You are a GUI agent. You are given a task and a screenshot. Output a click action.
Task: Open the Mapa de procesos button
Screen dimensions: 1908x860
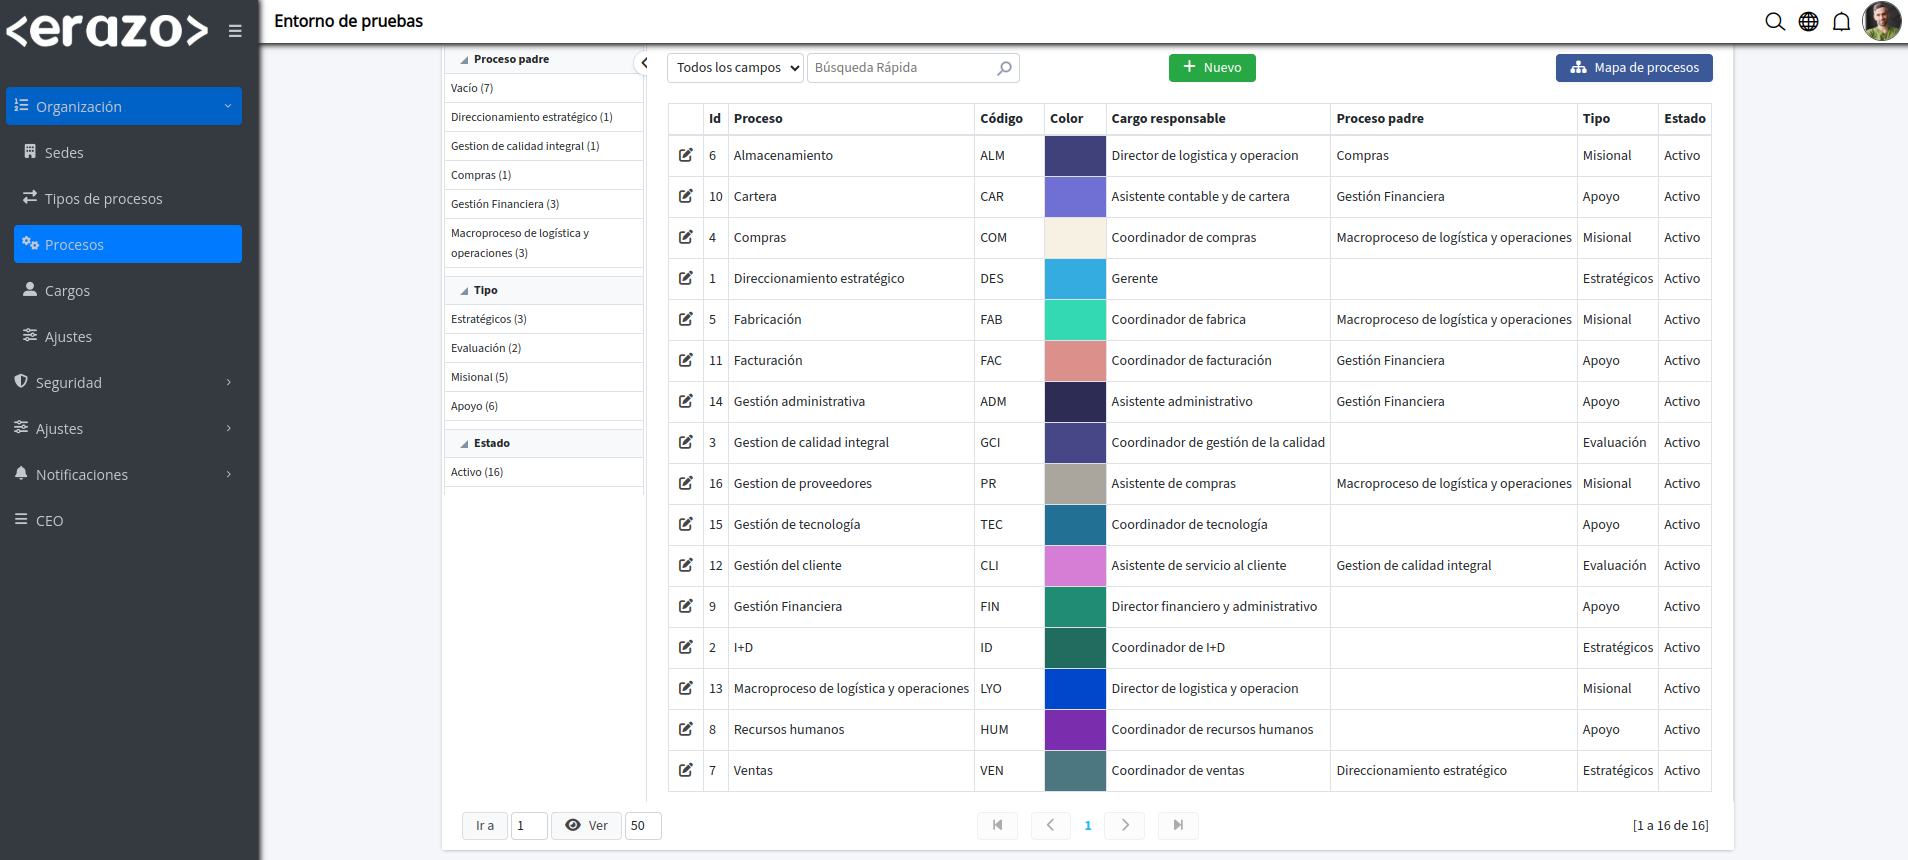[1633, 68]
